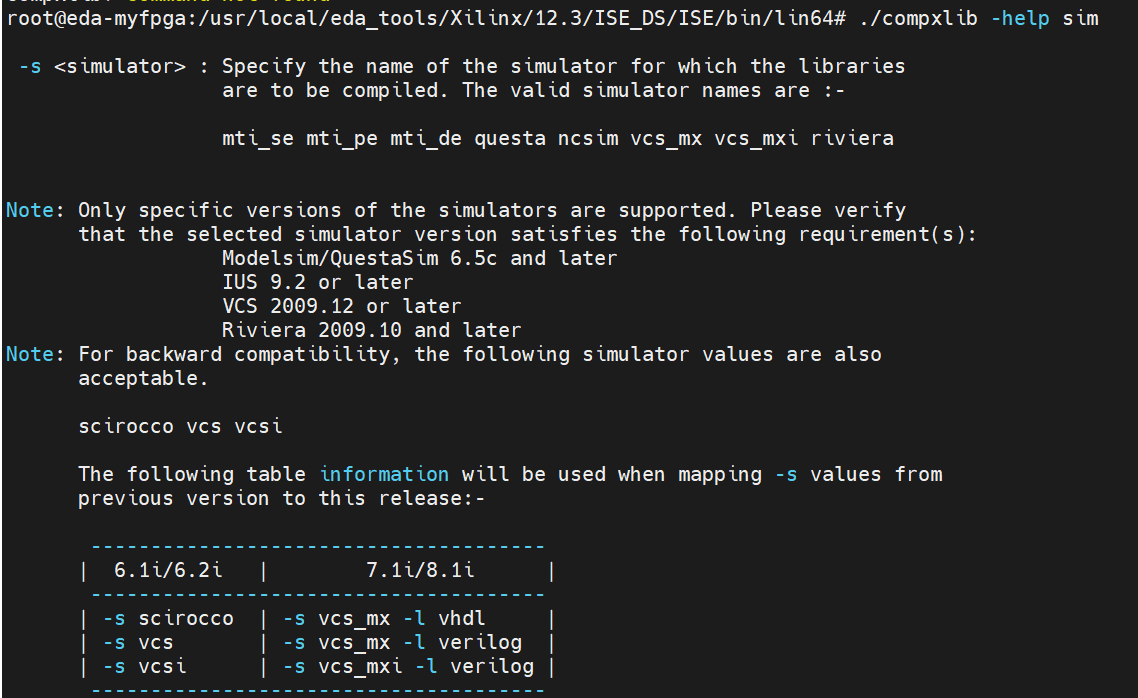Click "Riviera 2009.10 and later" text
Screen dimensions: 1138x698
tap(372, 330)
